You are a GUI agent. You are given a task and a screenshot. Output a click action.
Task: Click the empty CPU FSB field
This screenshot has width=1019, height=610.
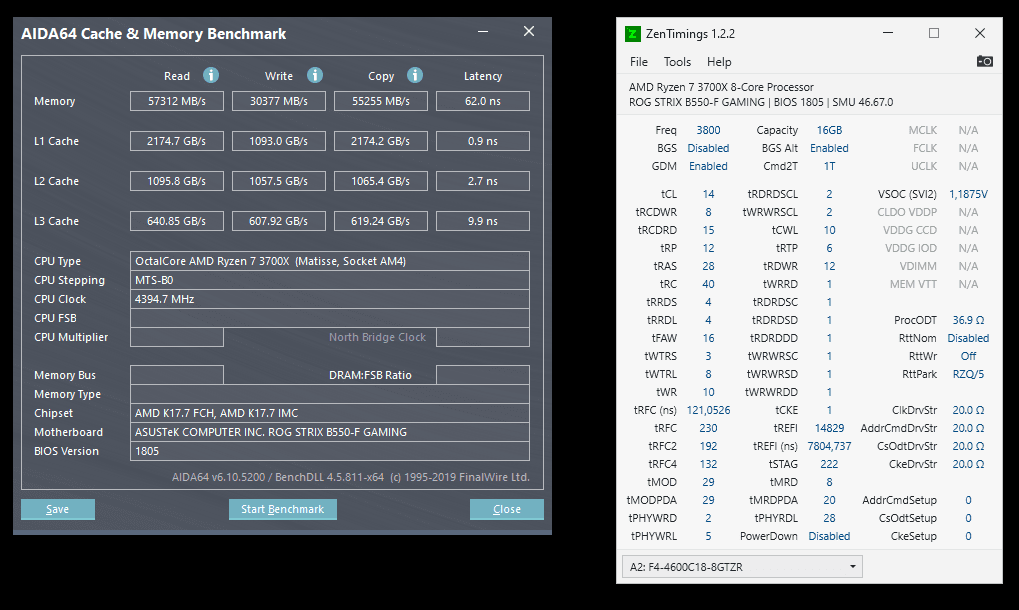coord(329,318)
